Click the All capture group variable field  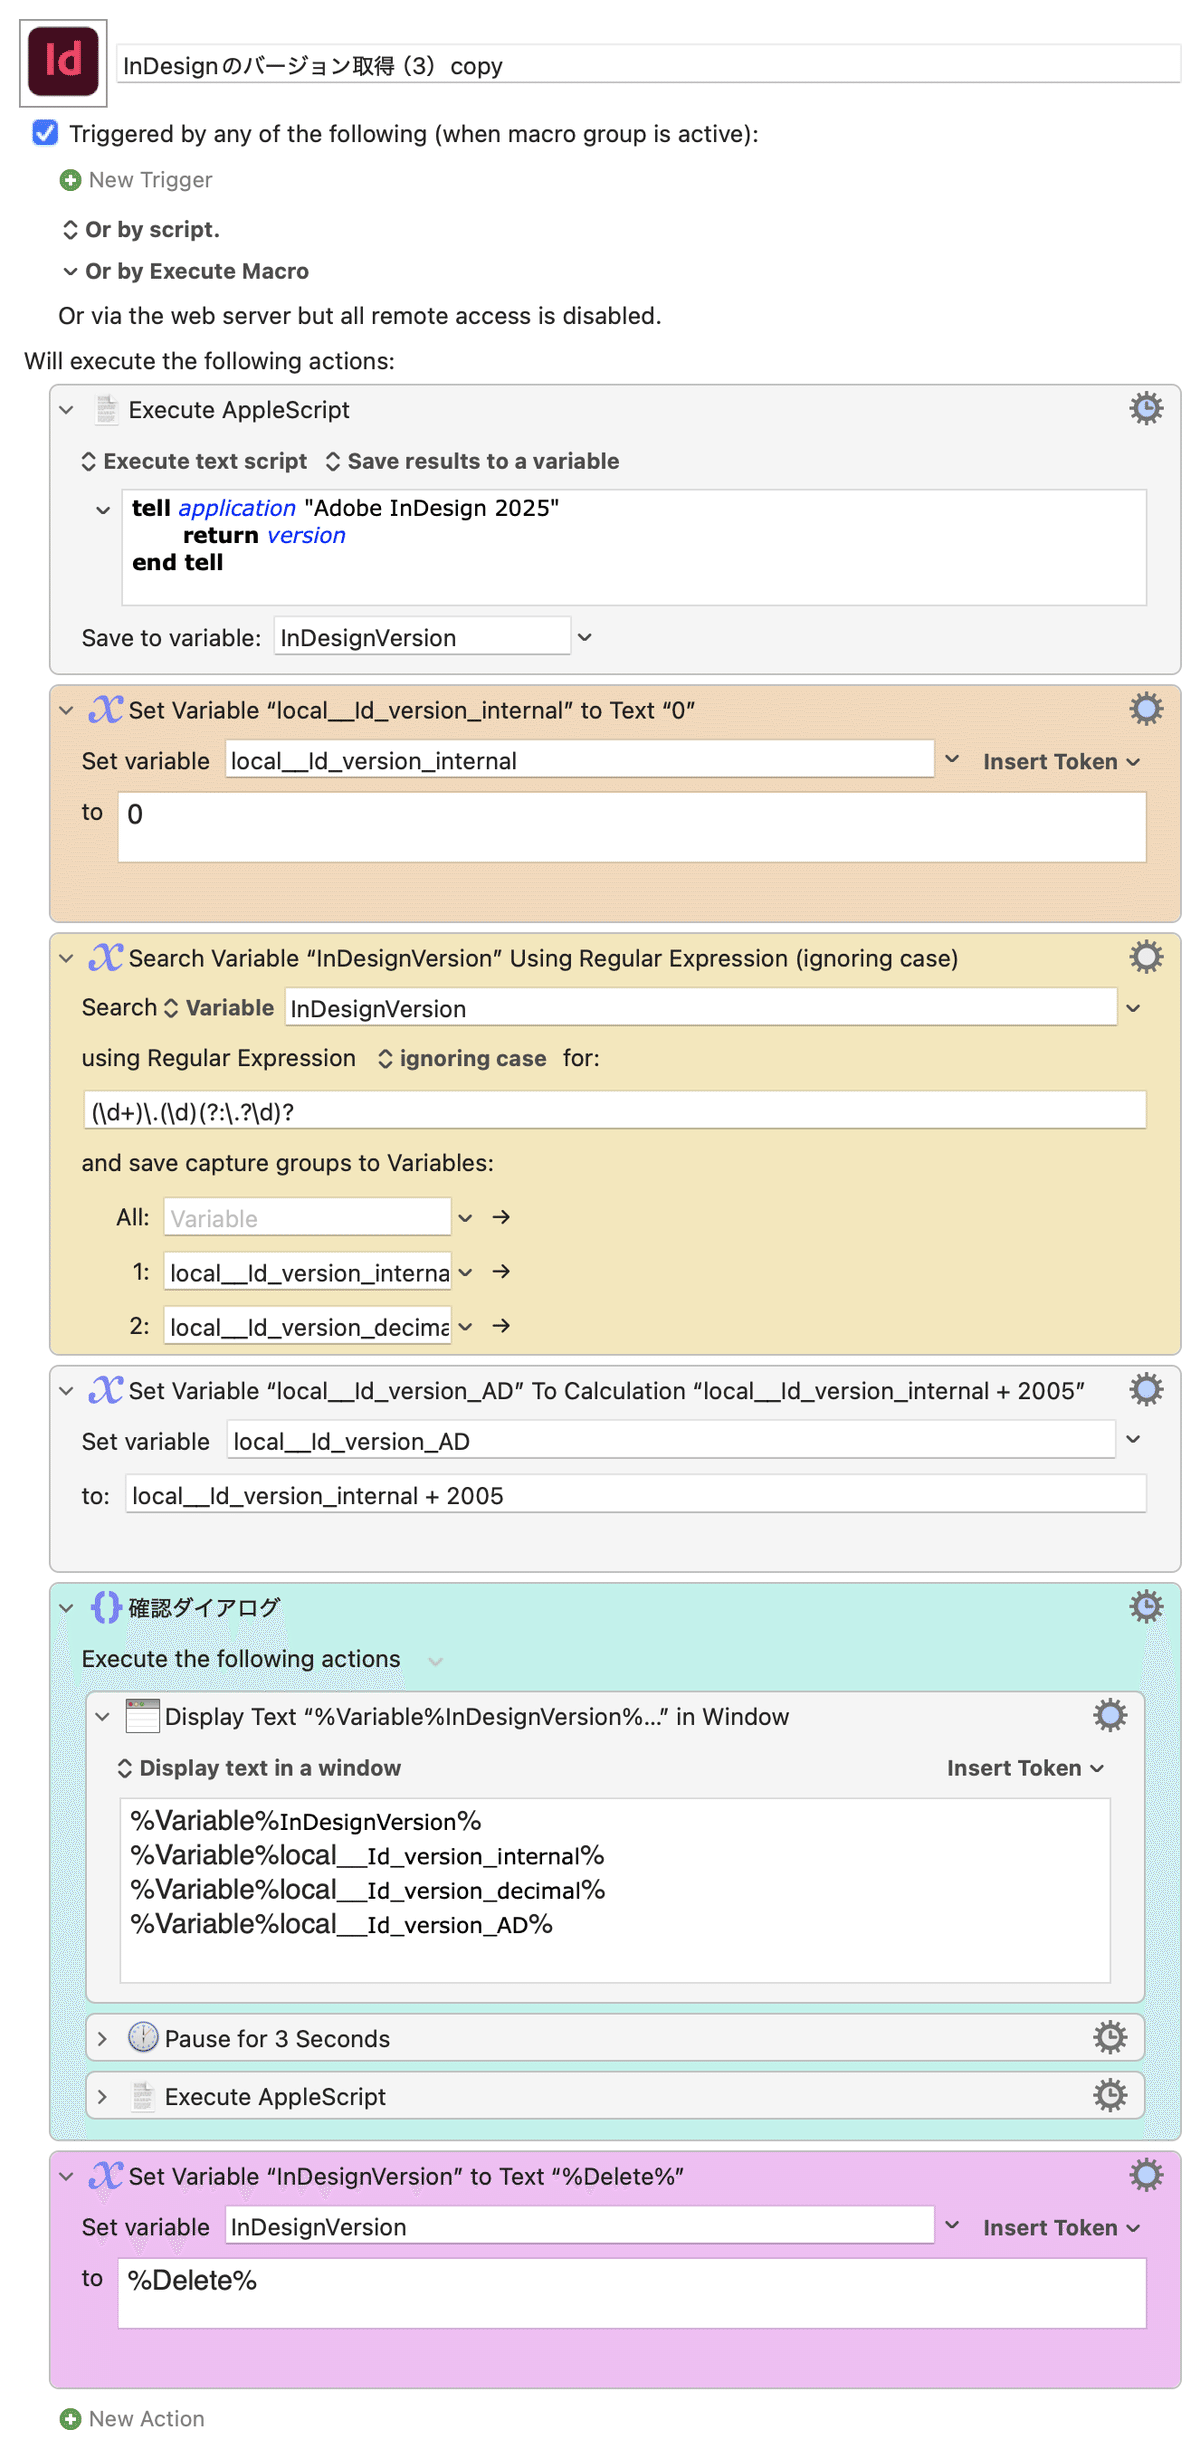(x=307, y=1217)
